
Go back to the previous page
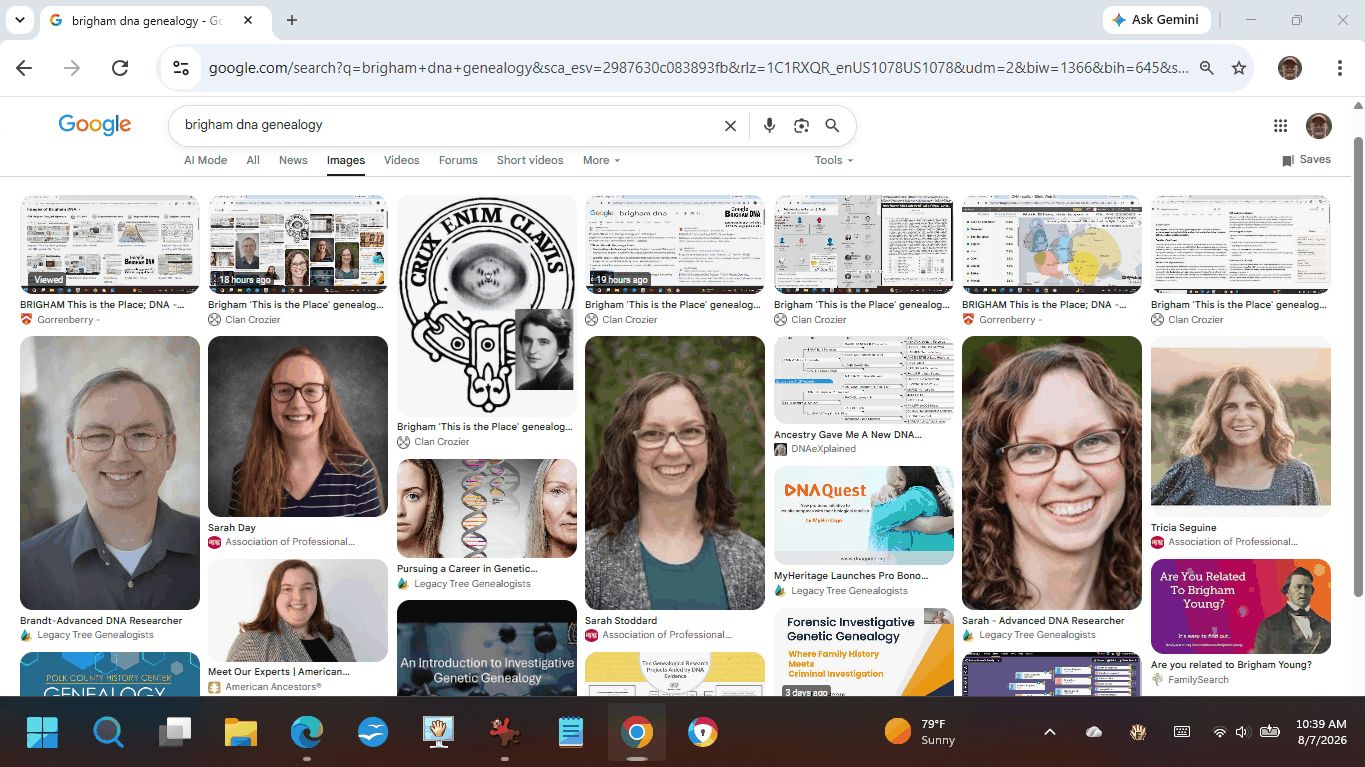[24, 68]
